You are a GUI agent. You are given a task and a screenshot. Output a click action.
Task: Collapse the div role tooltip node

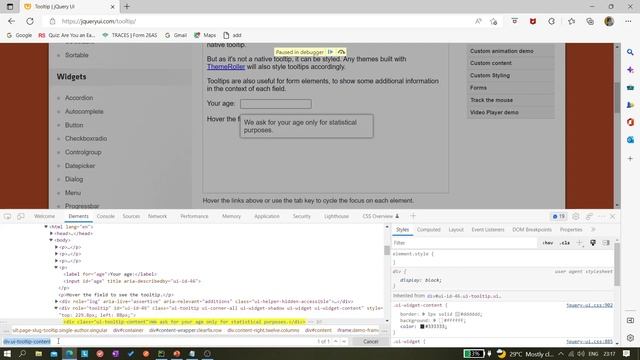click(x=56, y=308)
